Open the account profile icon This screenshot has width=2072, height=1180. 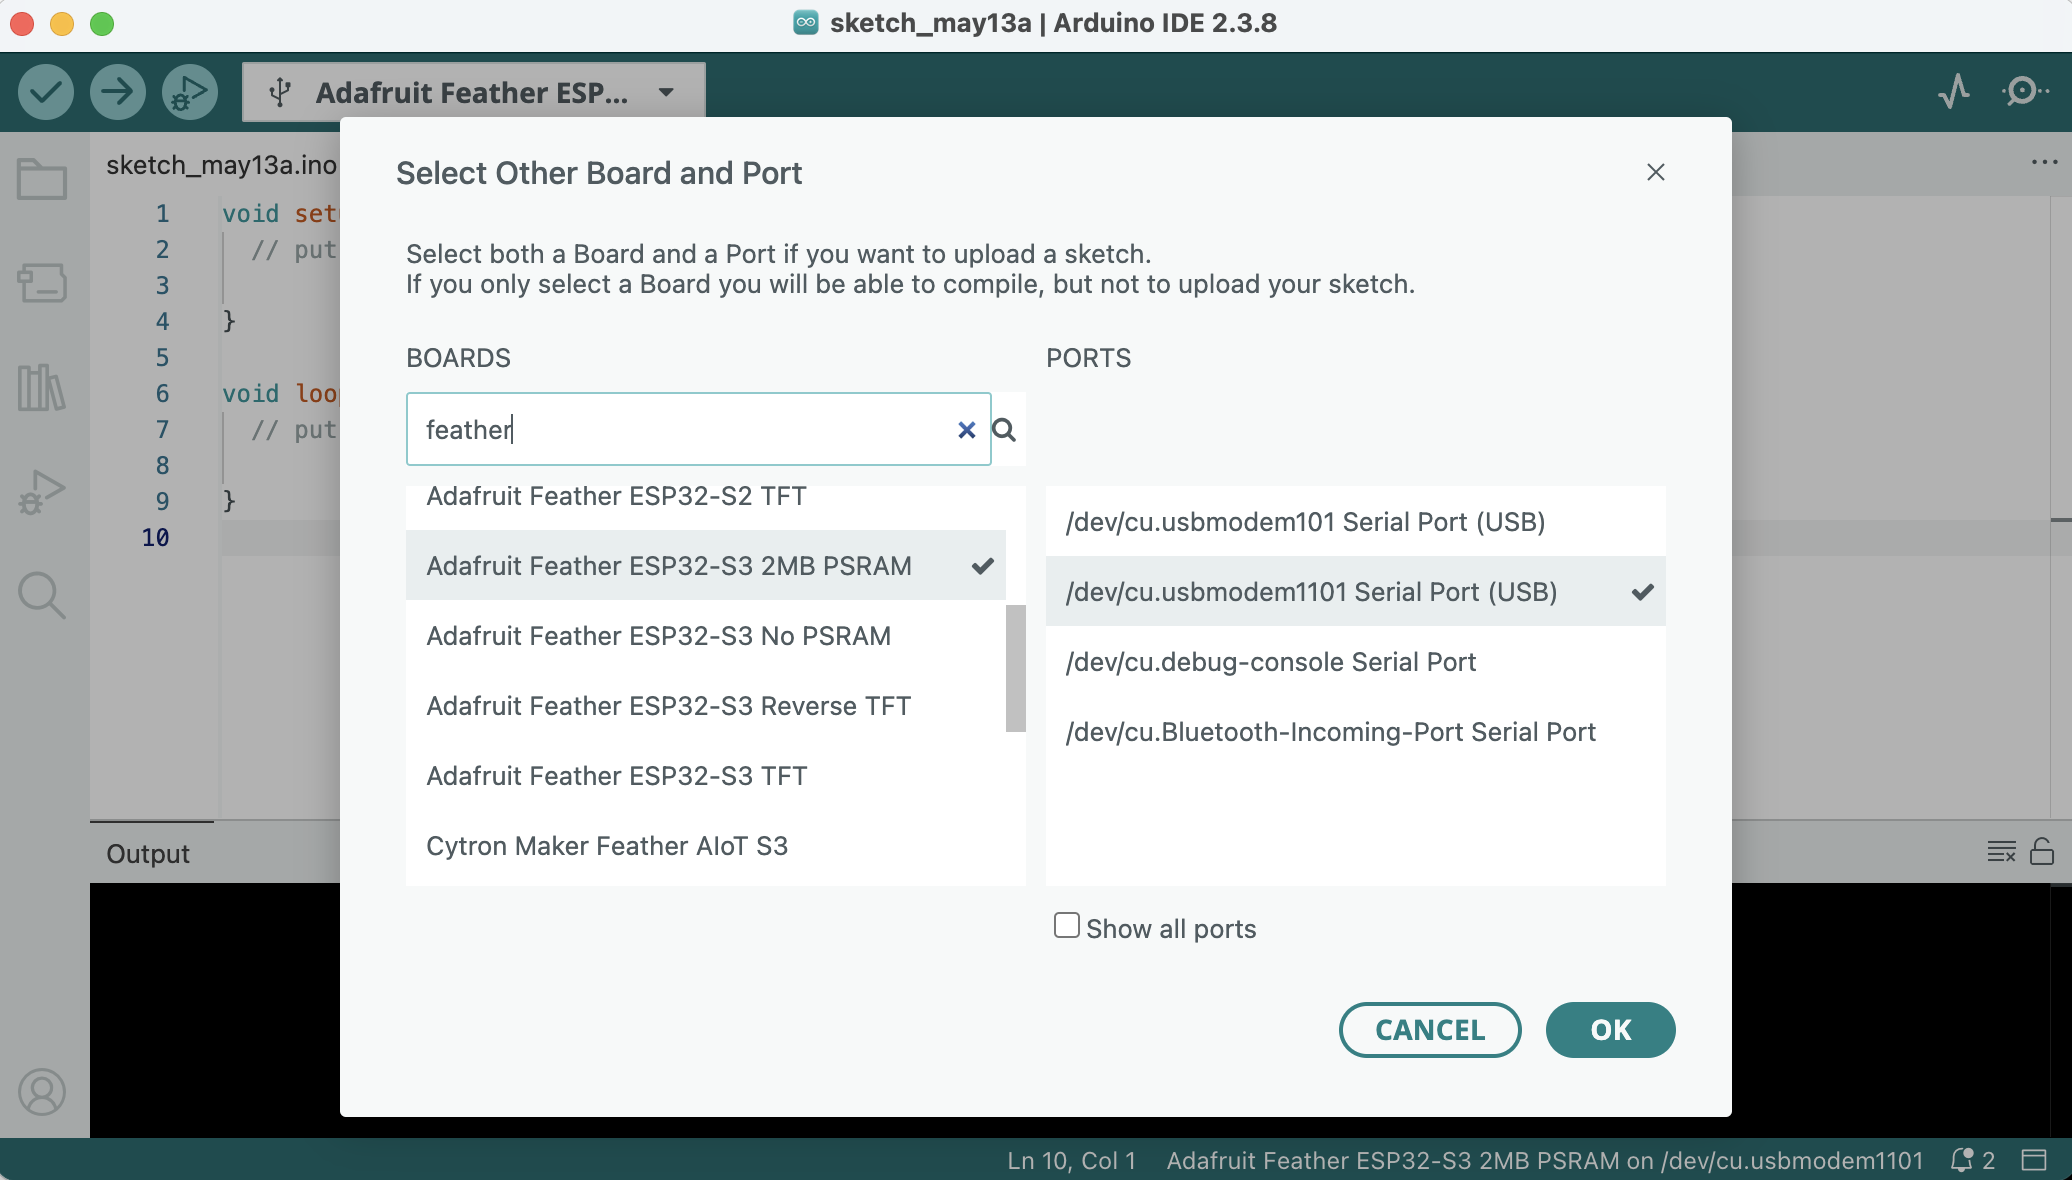coord(42,1092)
